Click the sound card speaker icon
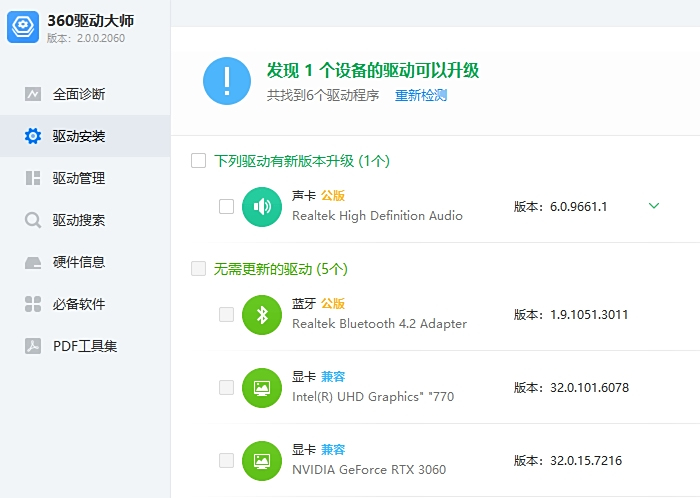 262,206
